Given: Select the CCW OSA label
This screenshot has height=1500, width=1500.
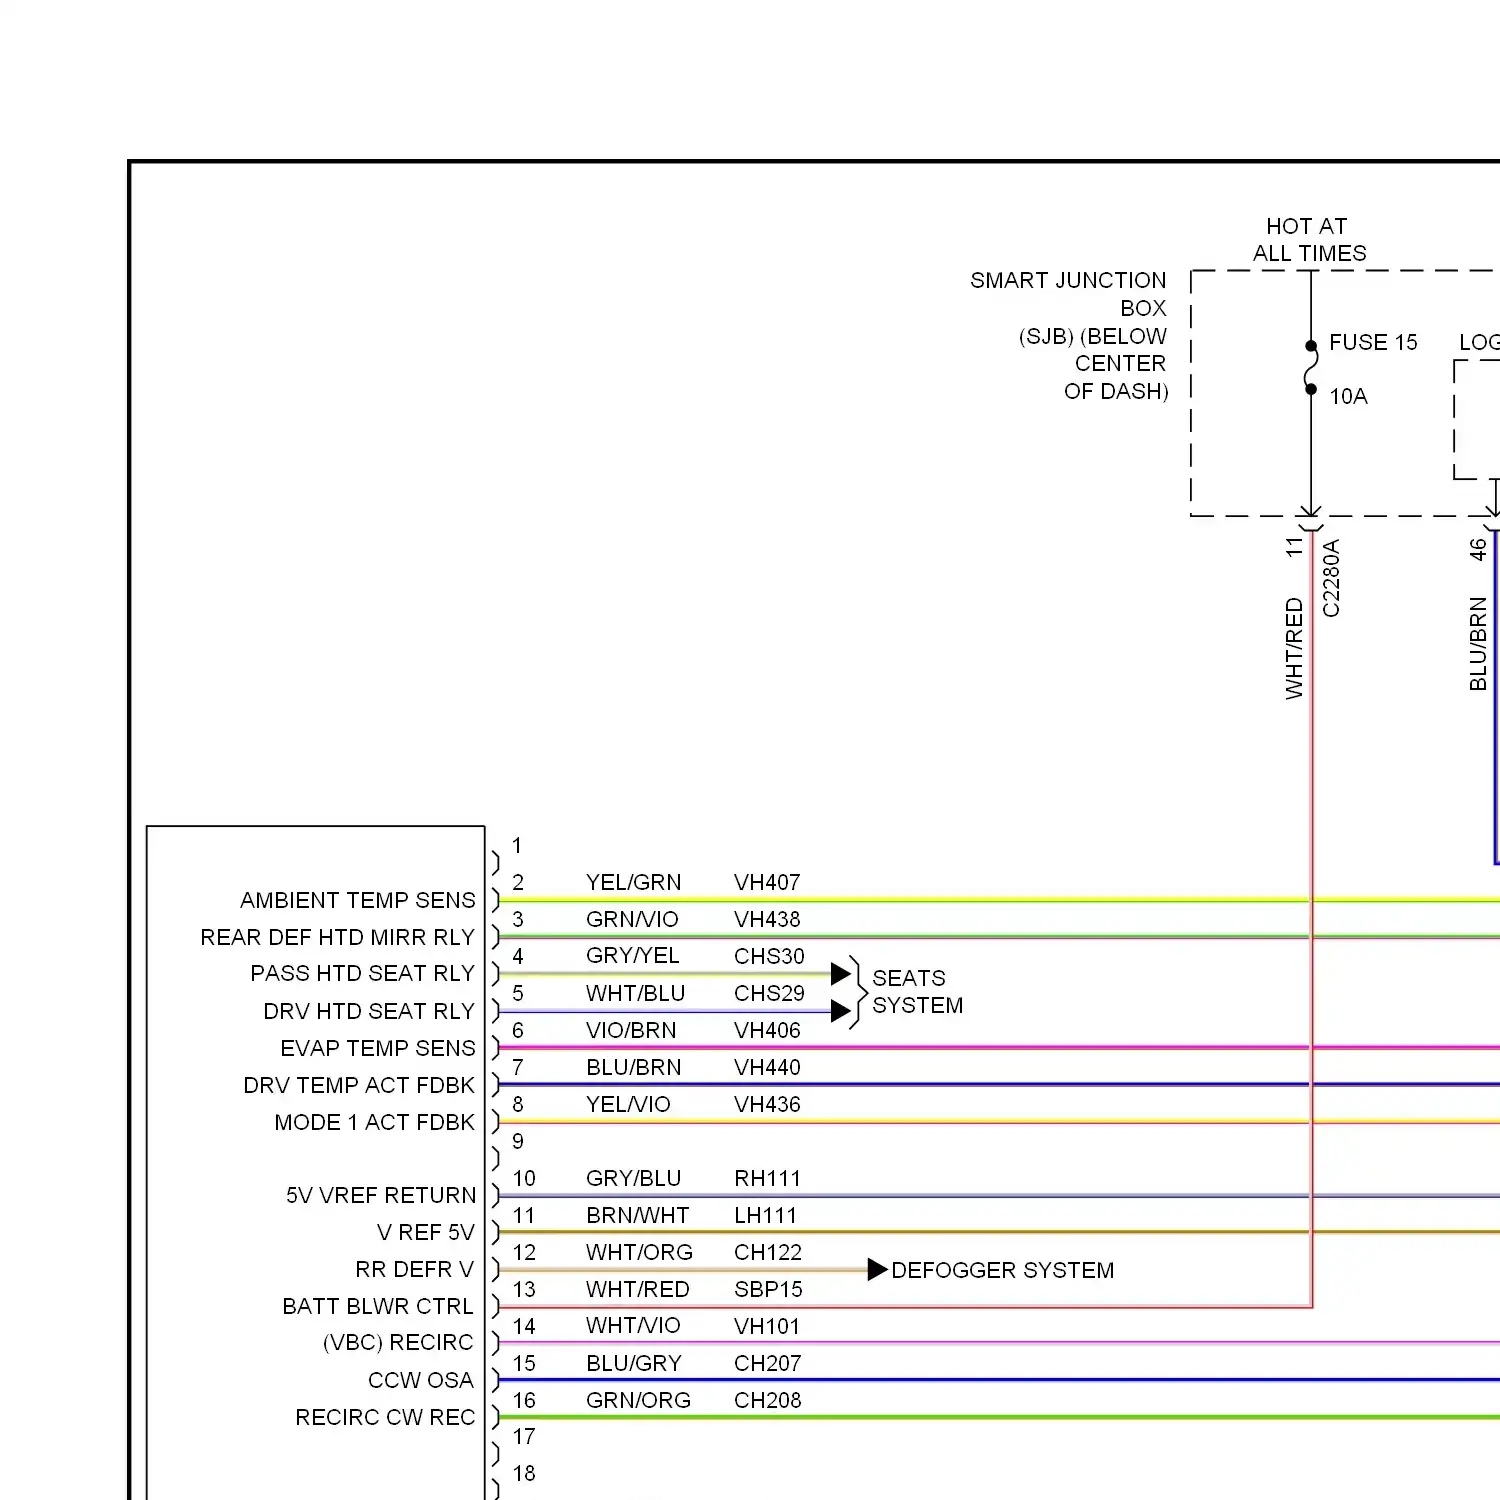Looking at the screenshot, I should click(x=421, y=1380).
